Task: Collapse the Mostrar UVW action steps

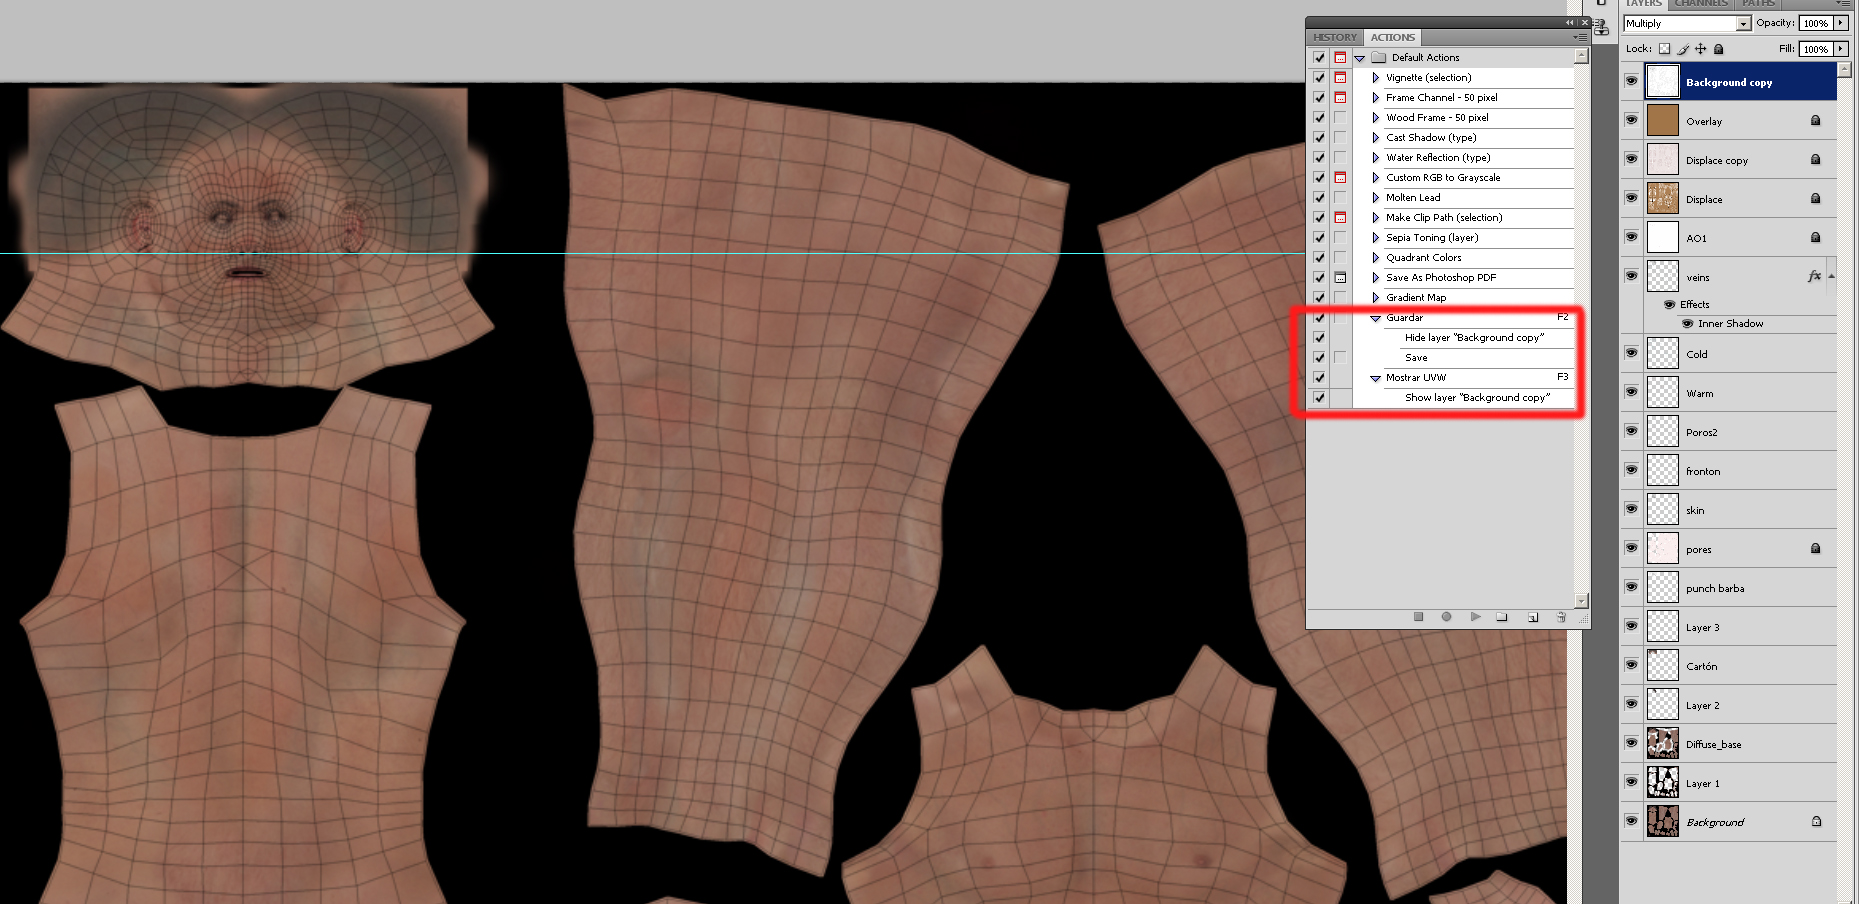Action: click(x=1375, y=378)
